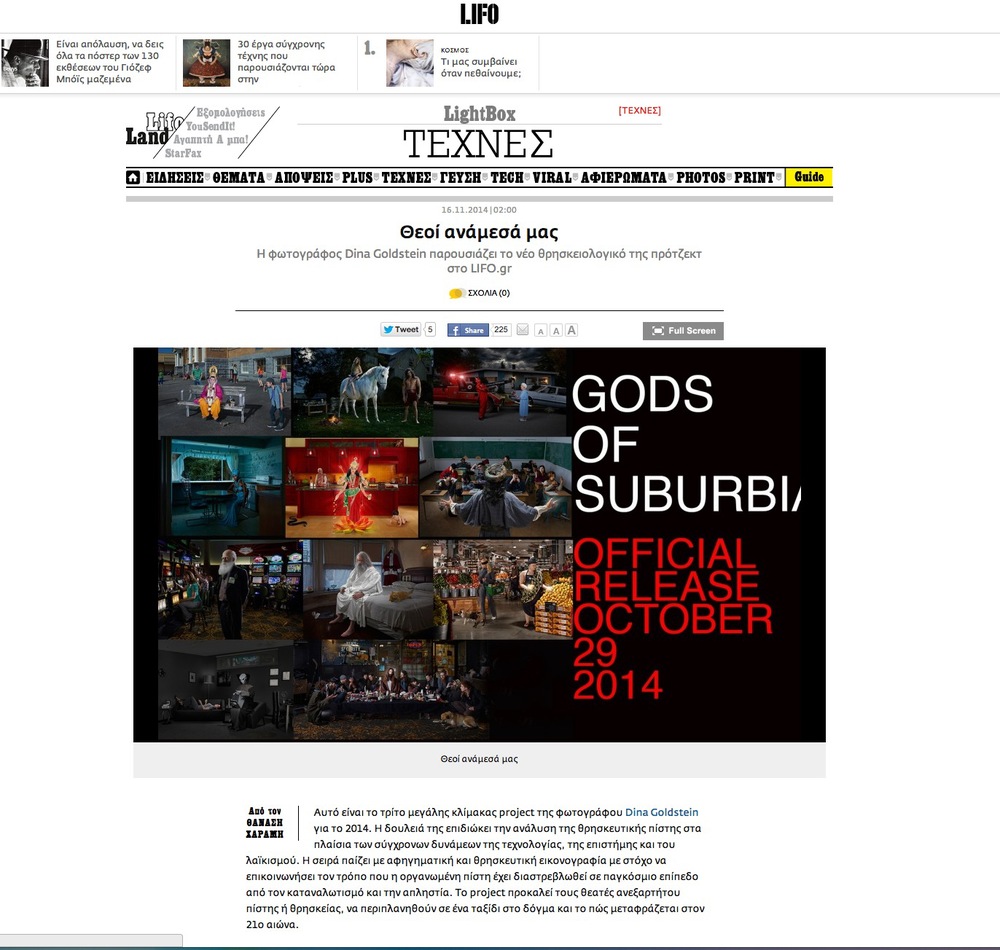View the gallery in Full Screen
The width and height of the screenshot is (1000, 950).
click(683, 331)
